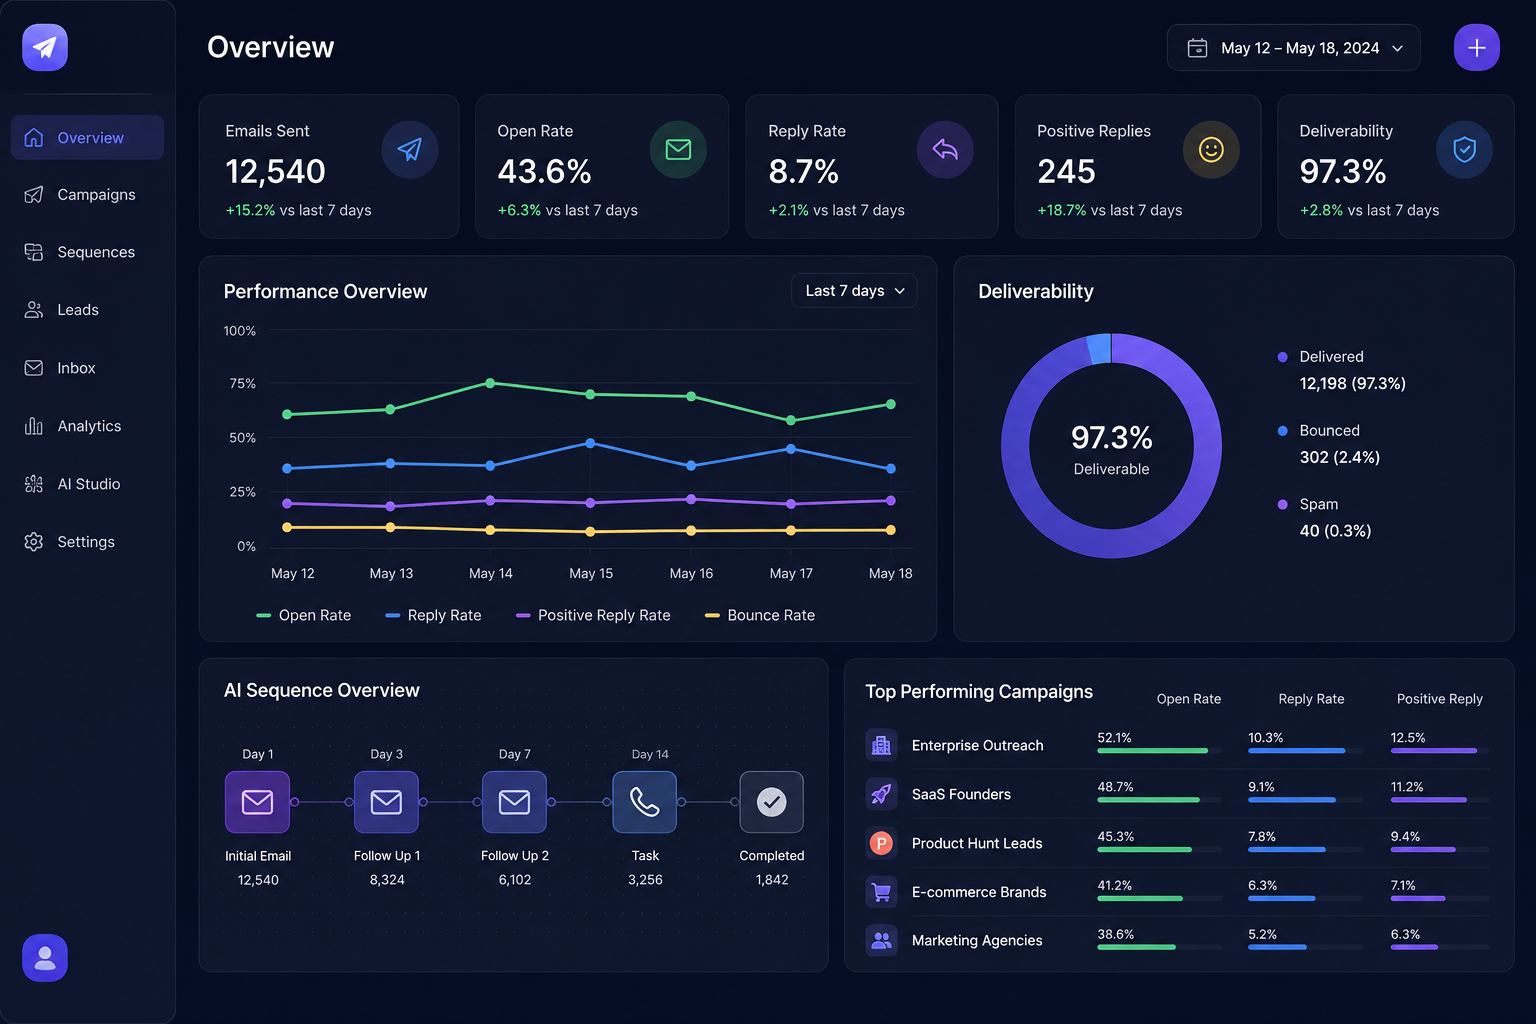Viewport: 1536px width, 1024px height.
Task: Open the May 12 – May 18 date range dropdown
Action: click(1293, 48)
